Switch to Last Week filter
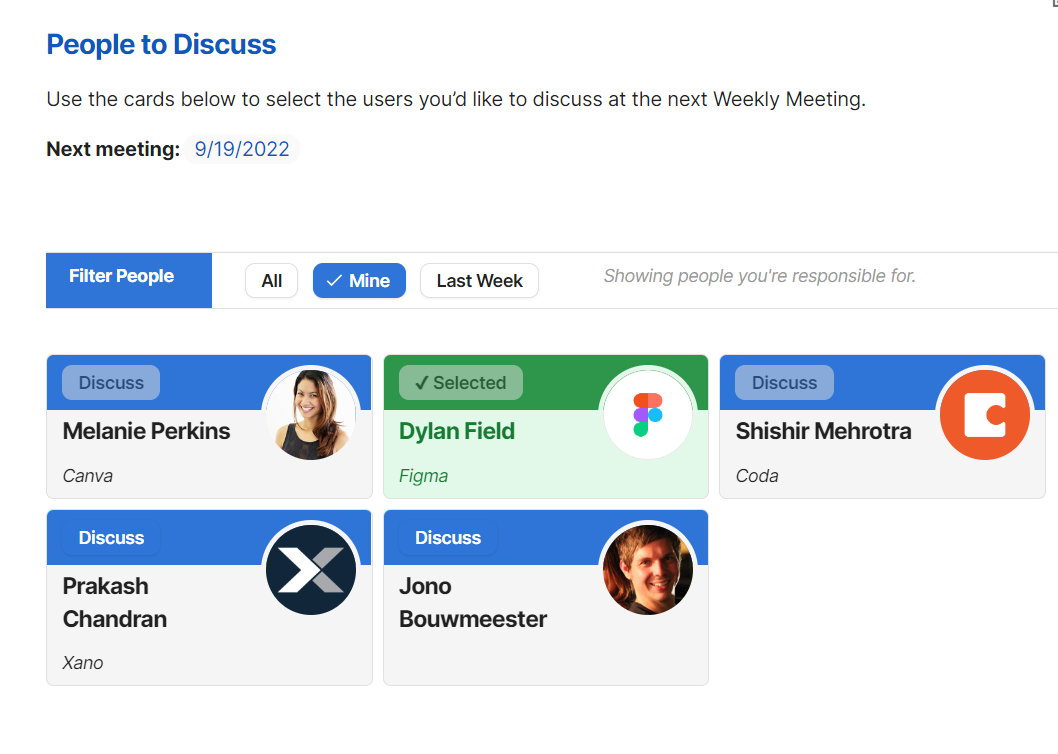 (479, 281)
